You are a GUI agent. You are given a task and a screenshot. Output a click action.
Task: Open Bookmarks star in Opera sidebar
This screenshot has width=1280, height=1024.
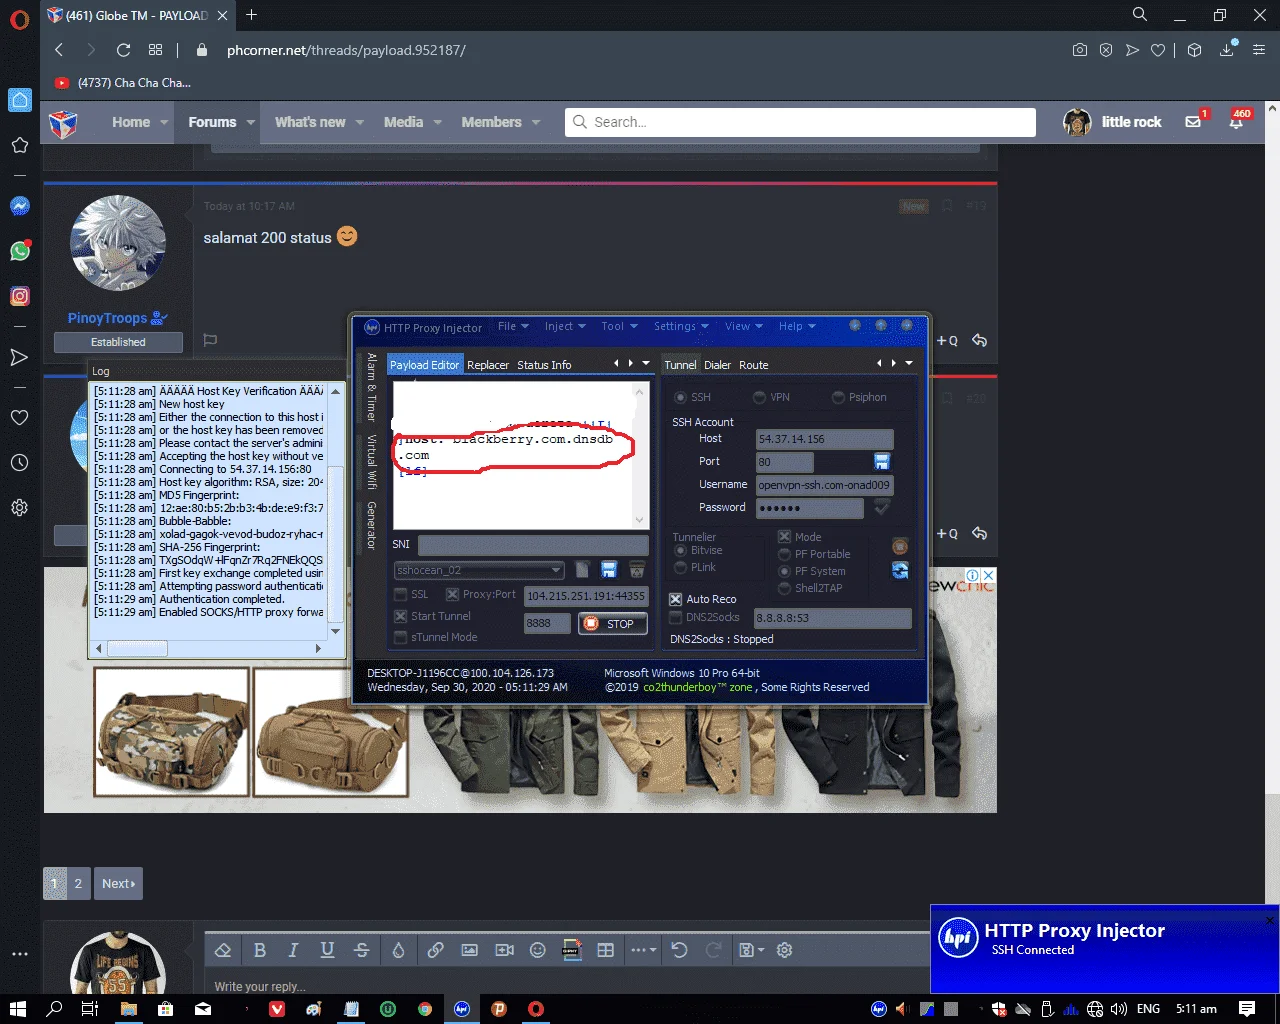click(x=19, y=145)
